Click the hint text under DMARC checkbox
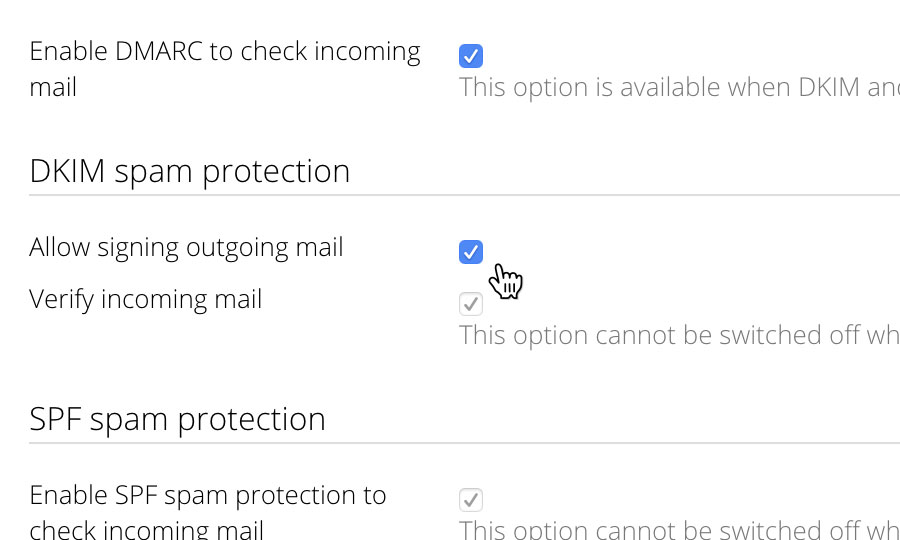900x540 pixels. [679, 87]
